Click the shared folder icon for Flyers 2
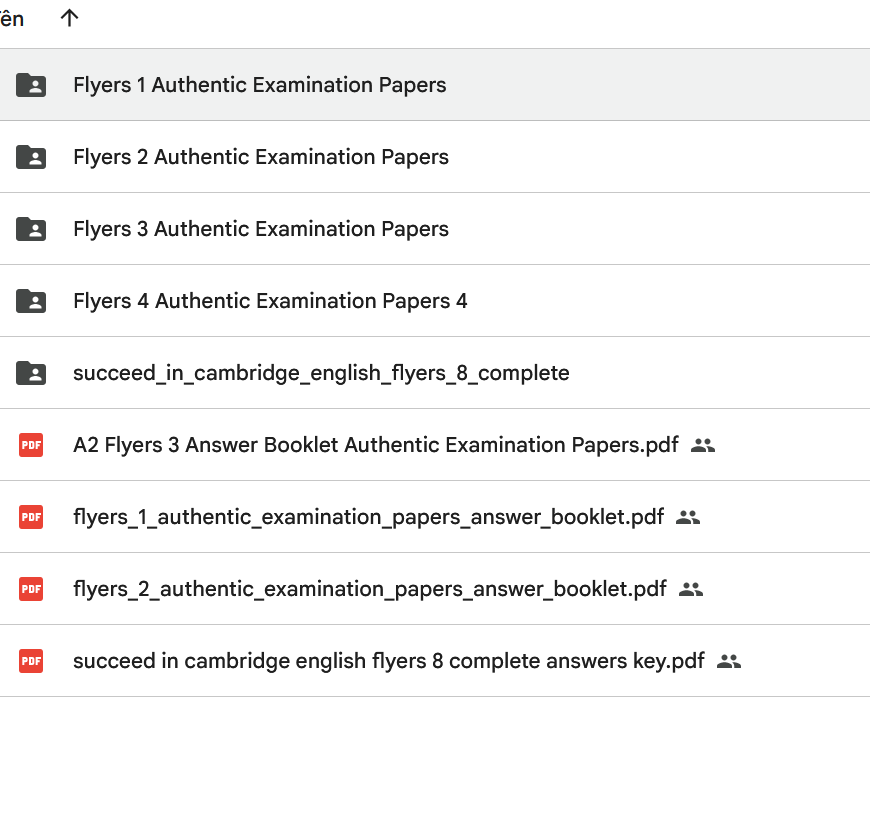 [31, 157]
